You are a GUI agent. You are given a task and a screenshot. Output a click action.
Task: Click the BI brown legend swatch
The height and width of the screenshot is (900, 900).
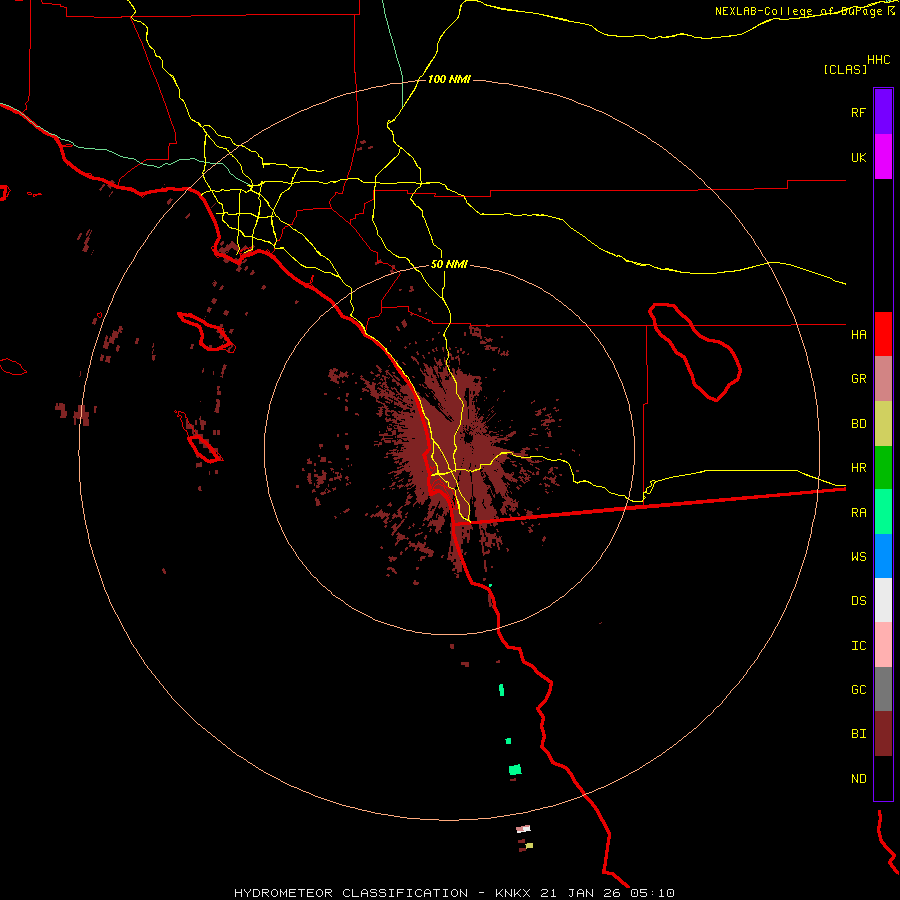coord(883,734)
